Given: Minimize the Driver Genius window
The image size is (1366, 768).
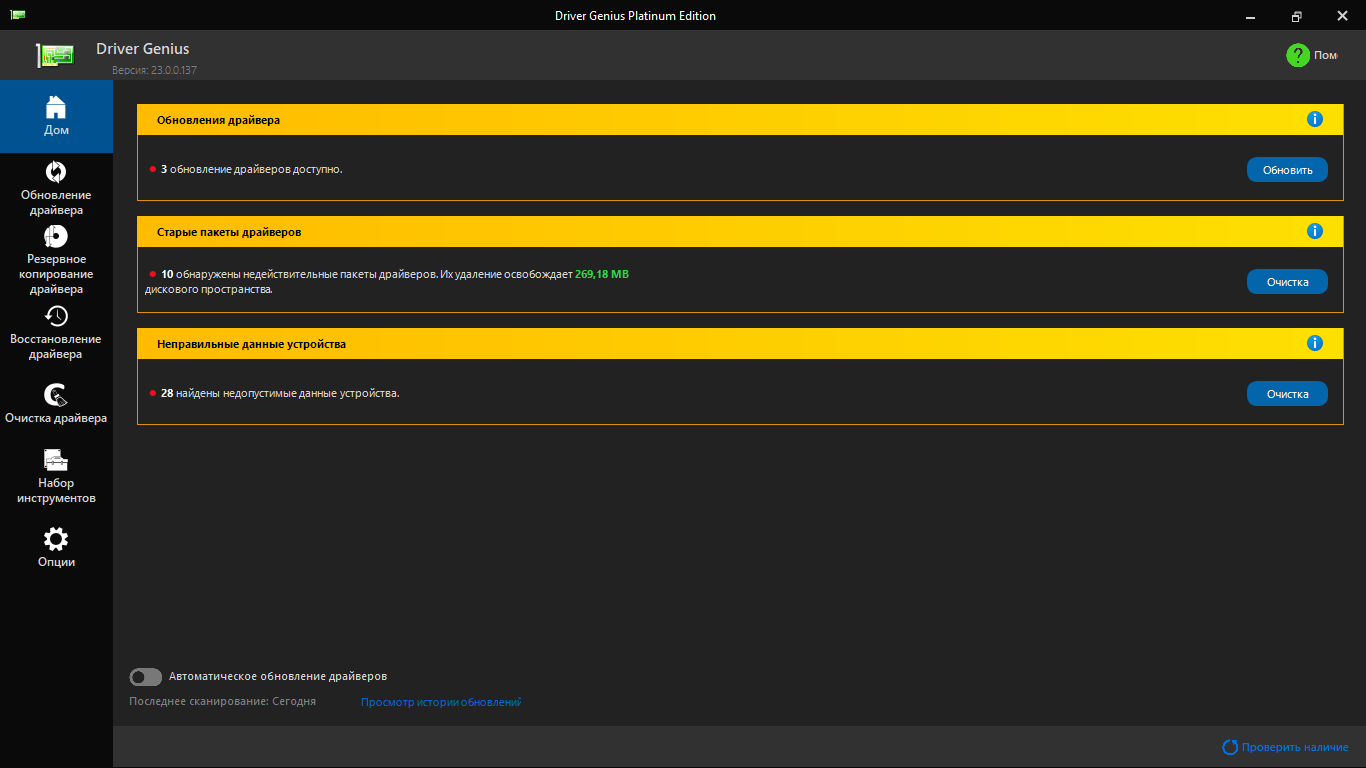Looking at the screenshot, I should (1251, 15).
